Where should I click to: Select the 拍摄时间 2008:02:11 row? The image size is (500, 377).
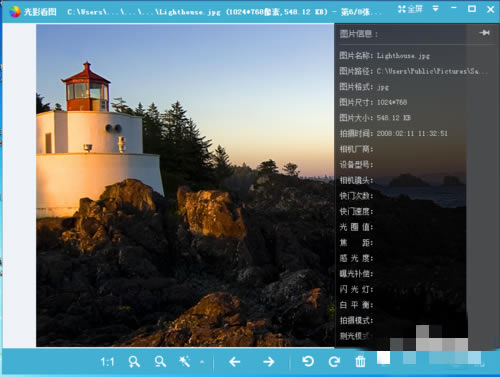(x=393, y=133)
